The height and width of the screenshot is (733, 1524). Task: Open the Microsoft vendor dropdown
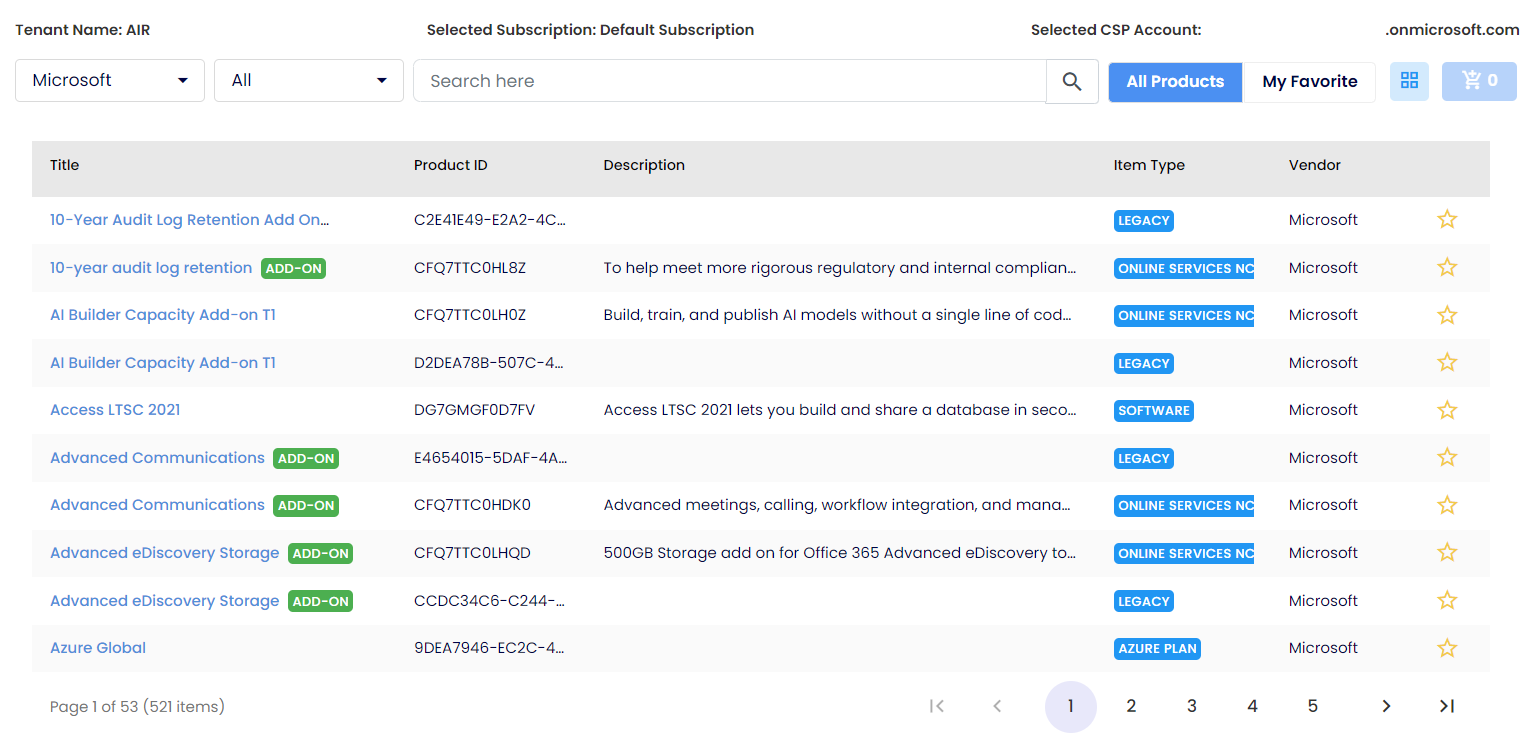click(x=110, y=80)
